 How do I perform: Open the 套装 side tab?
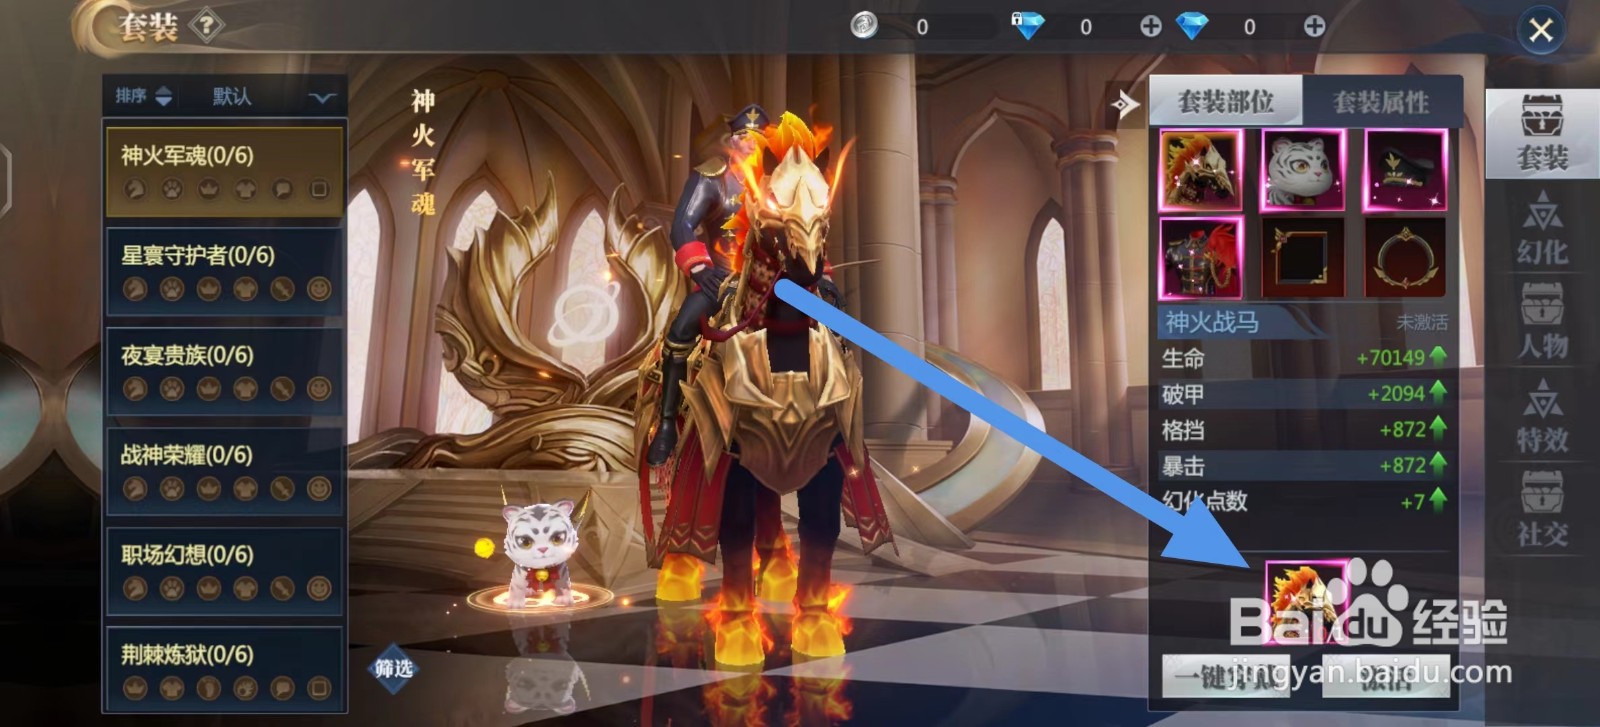[x=1542, y=134]
